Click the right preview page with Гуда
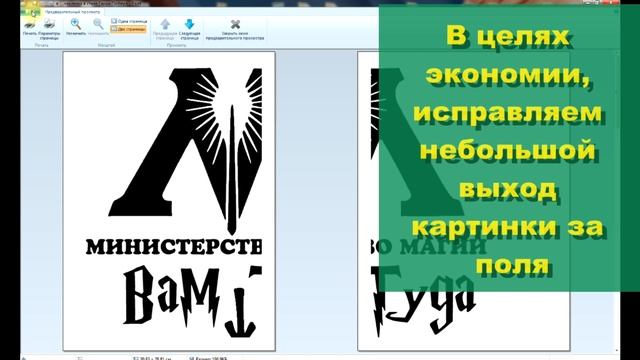 point(464,201)
